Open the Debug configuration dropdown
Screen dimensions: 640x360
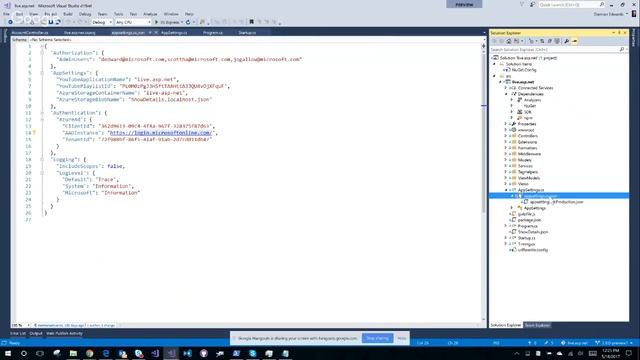(x=102, y=22)
